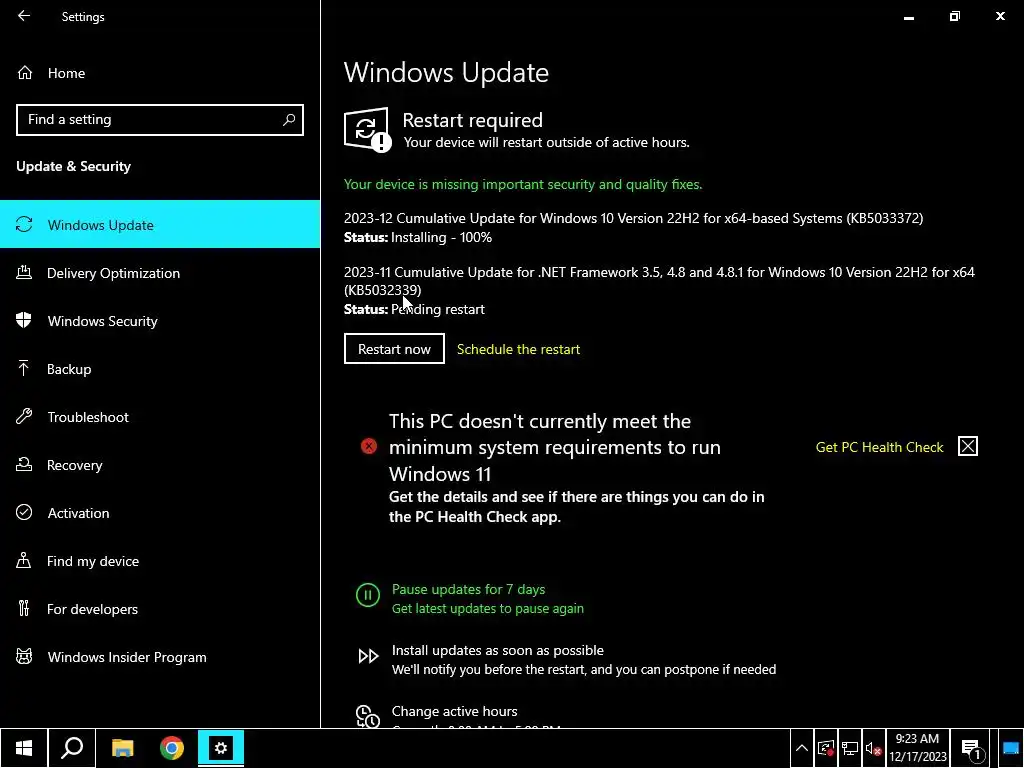Screen dimensions: 1024x768
Task: Click the KB5033372 cumulative update text
Action: click(x=633, y=218)
